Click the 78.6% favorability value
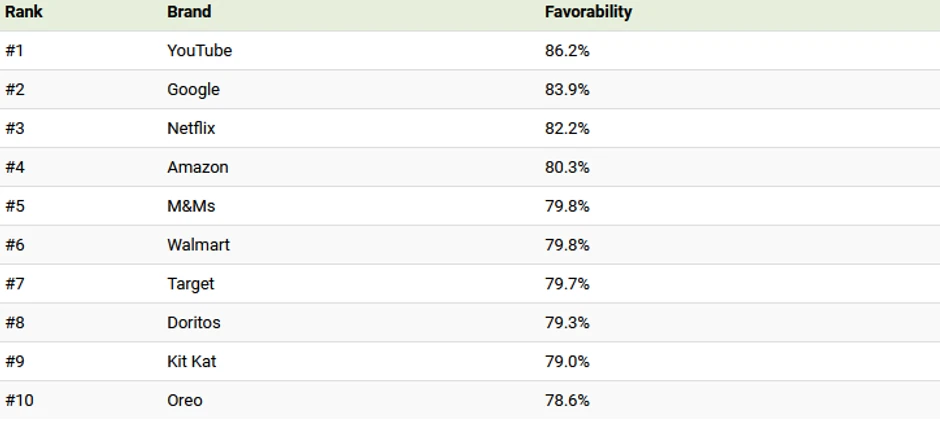The image size is (940, 421). pos(567,401)
